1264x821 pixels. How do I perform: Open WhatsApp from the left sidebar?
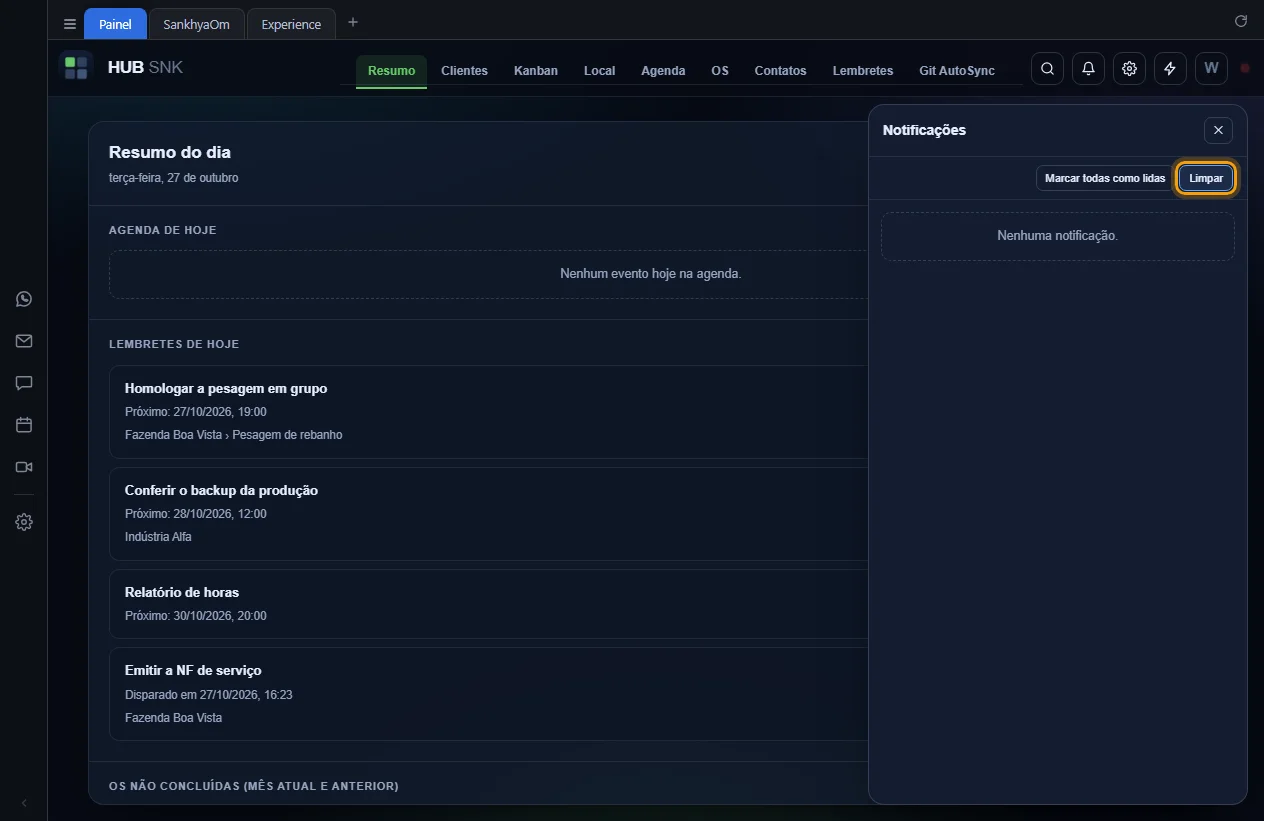(x=24, y=299)
